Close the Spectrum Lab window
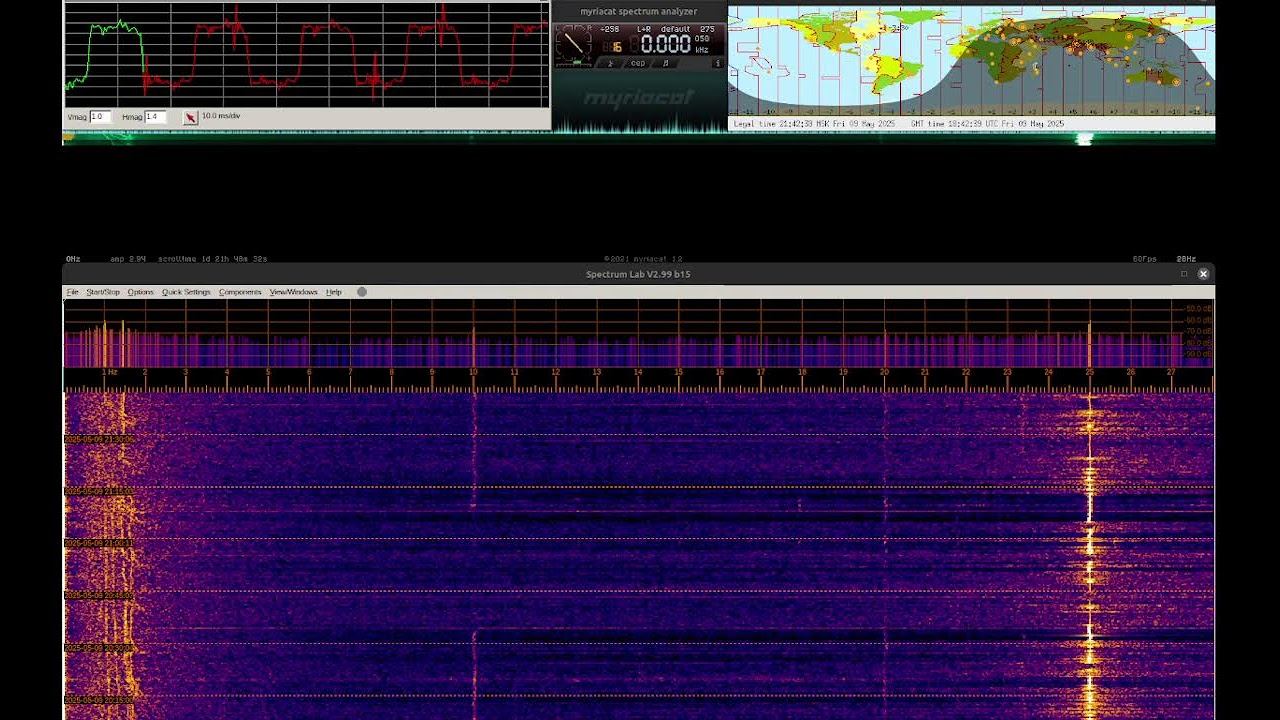 (1203, 274)
